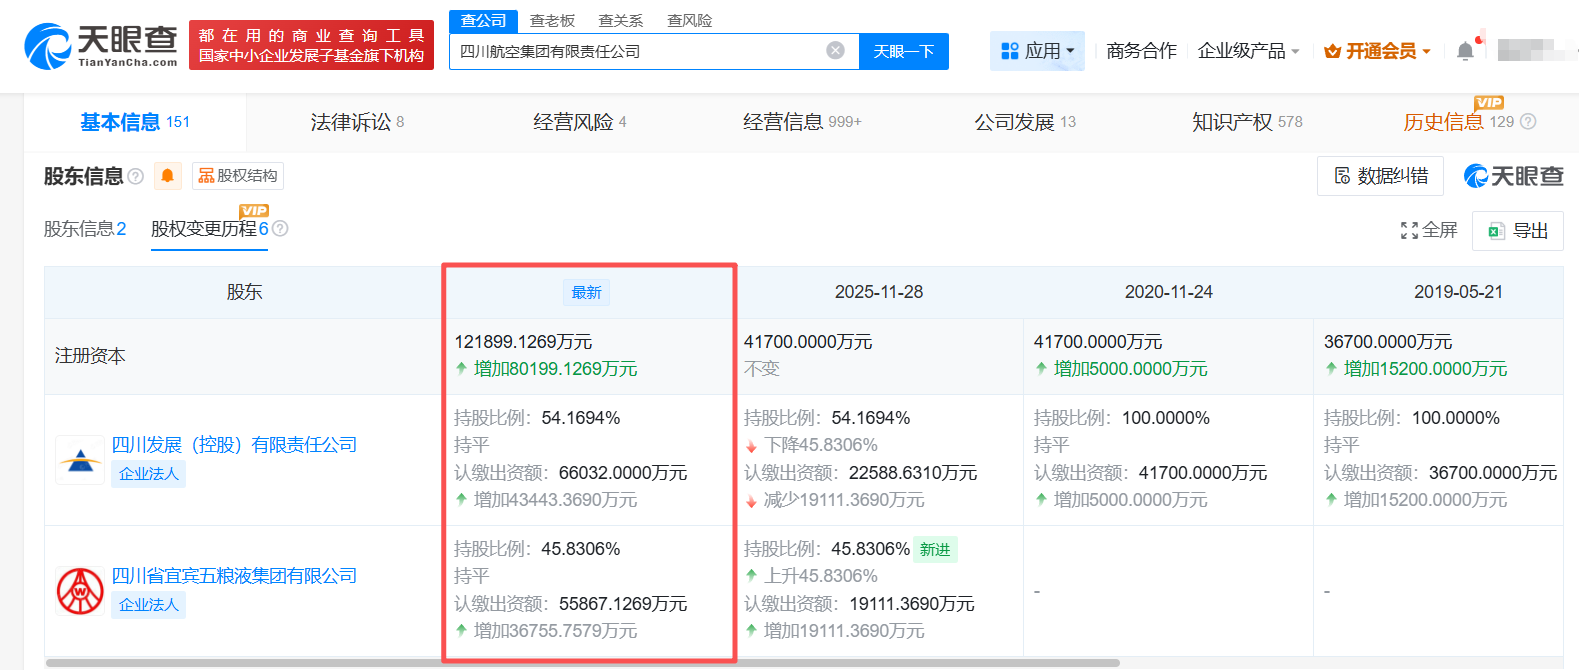Screen dimensions: 1579x670
Task: Click the horizontal scrollbar under the table
Action: (x=582, y=663)
